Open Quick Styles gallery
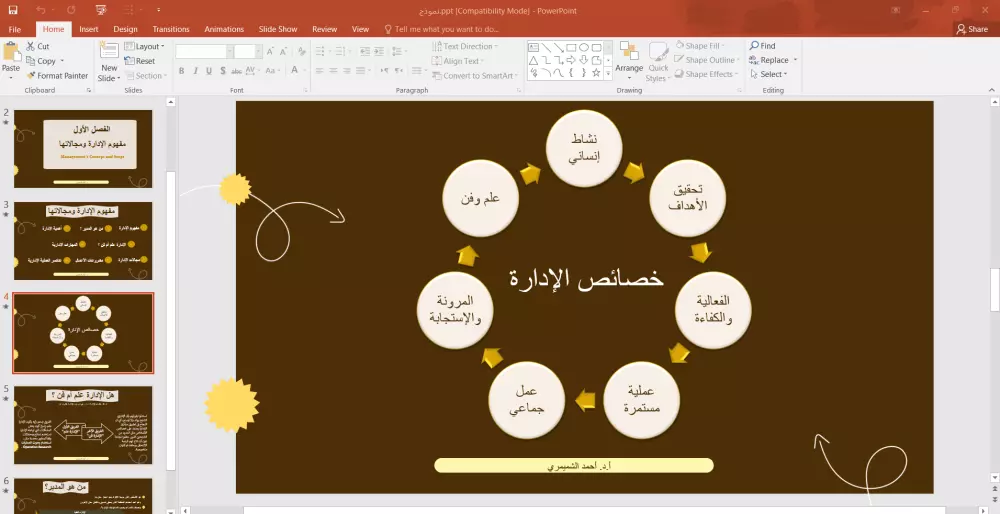 coord(658,62)
